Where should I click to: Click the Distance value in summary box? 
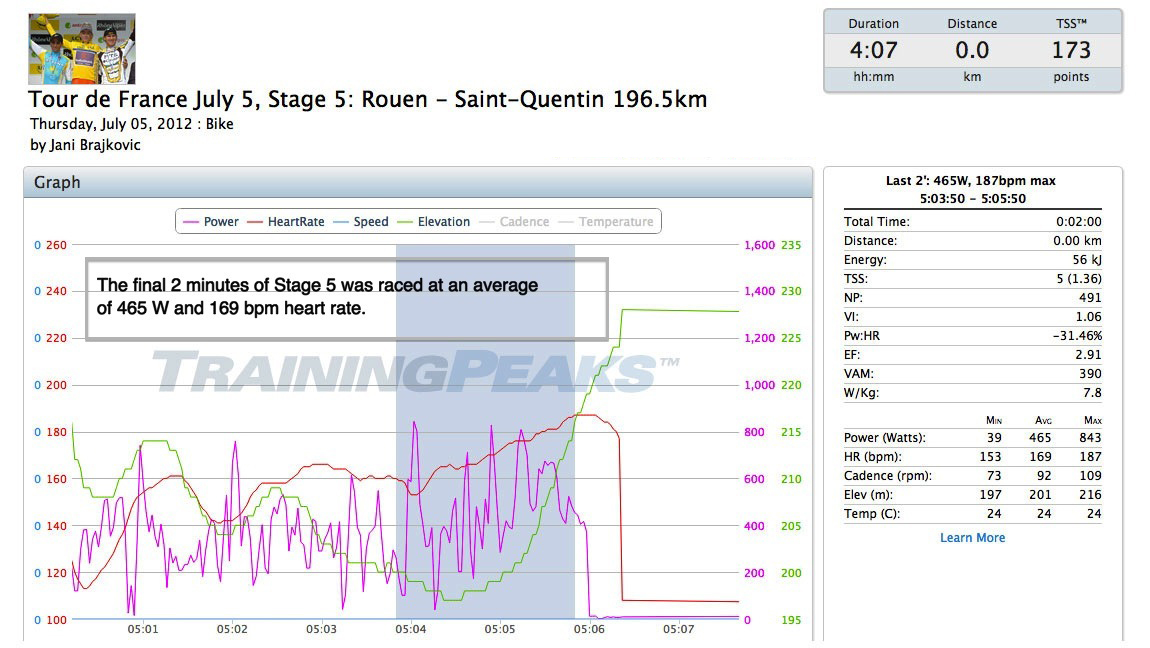pos(972,50)
